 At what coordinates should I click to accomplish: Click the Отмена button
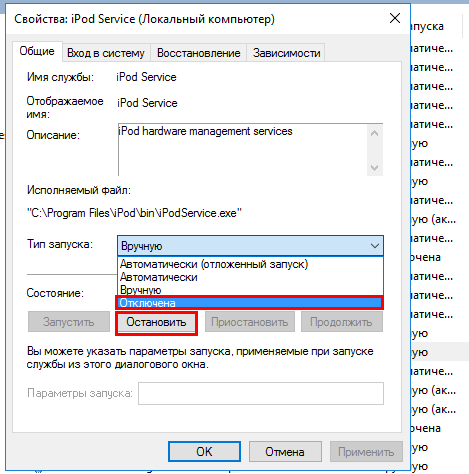click(x=285, y=452)
